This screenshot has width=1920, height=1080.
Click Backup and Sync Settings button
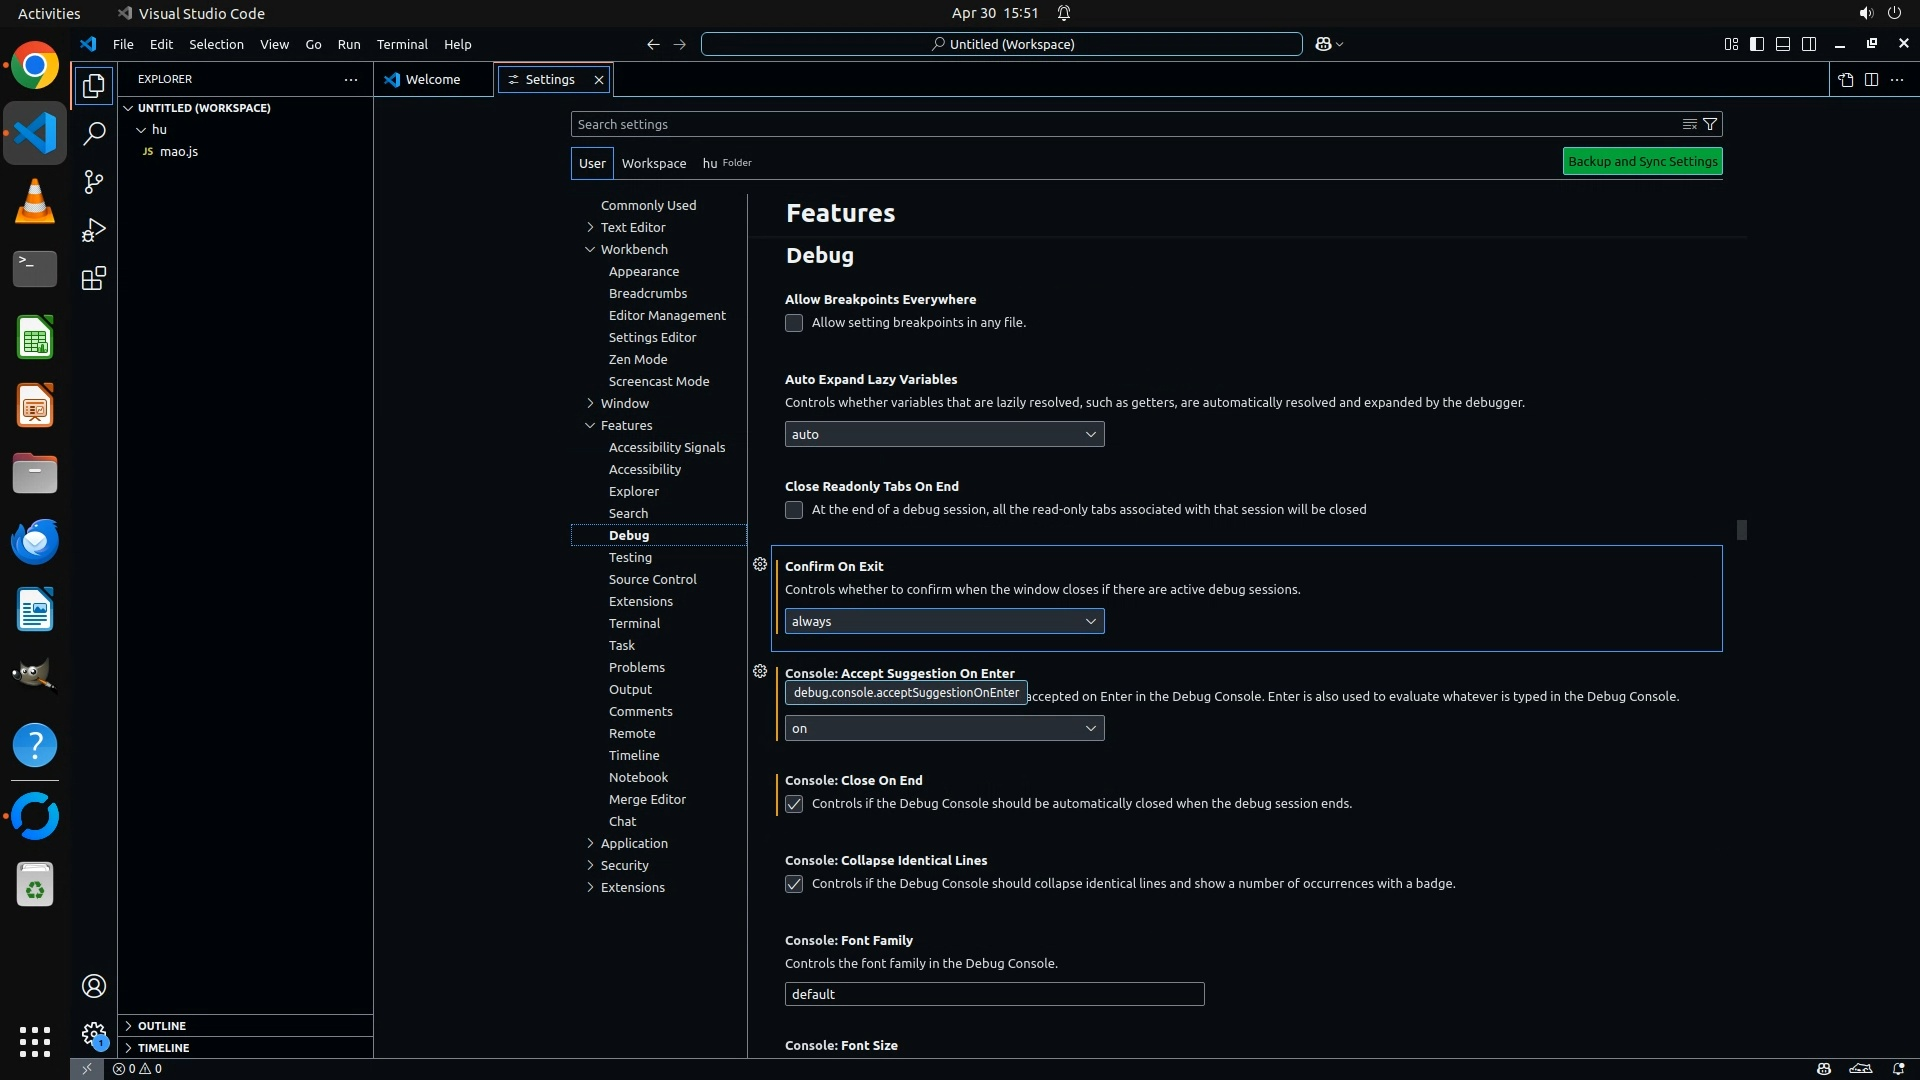tap(1642, 161)
